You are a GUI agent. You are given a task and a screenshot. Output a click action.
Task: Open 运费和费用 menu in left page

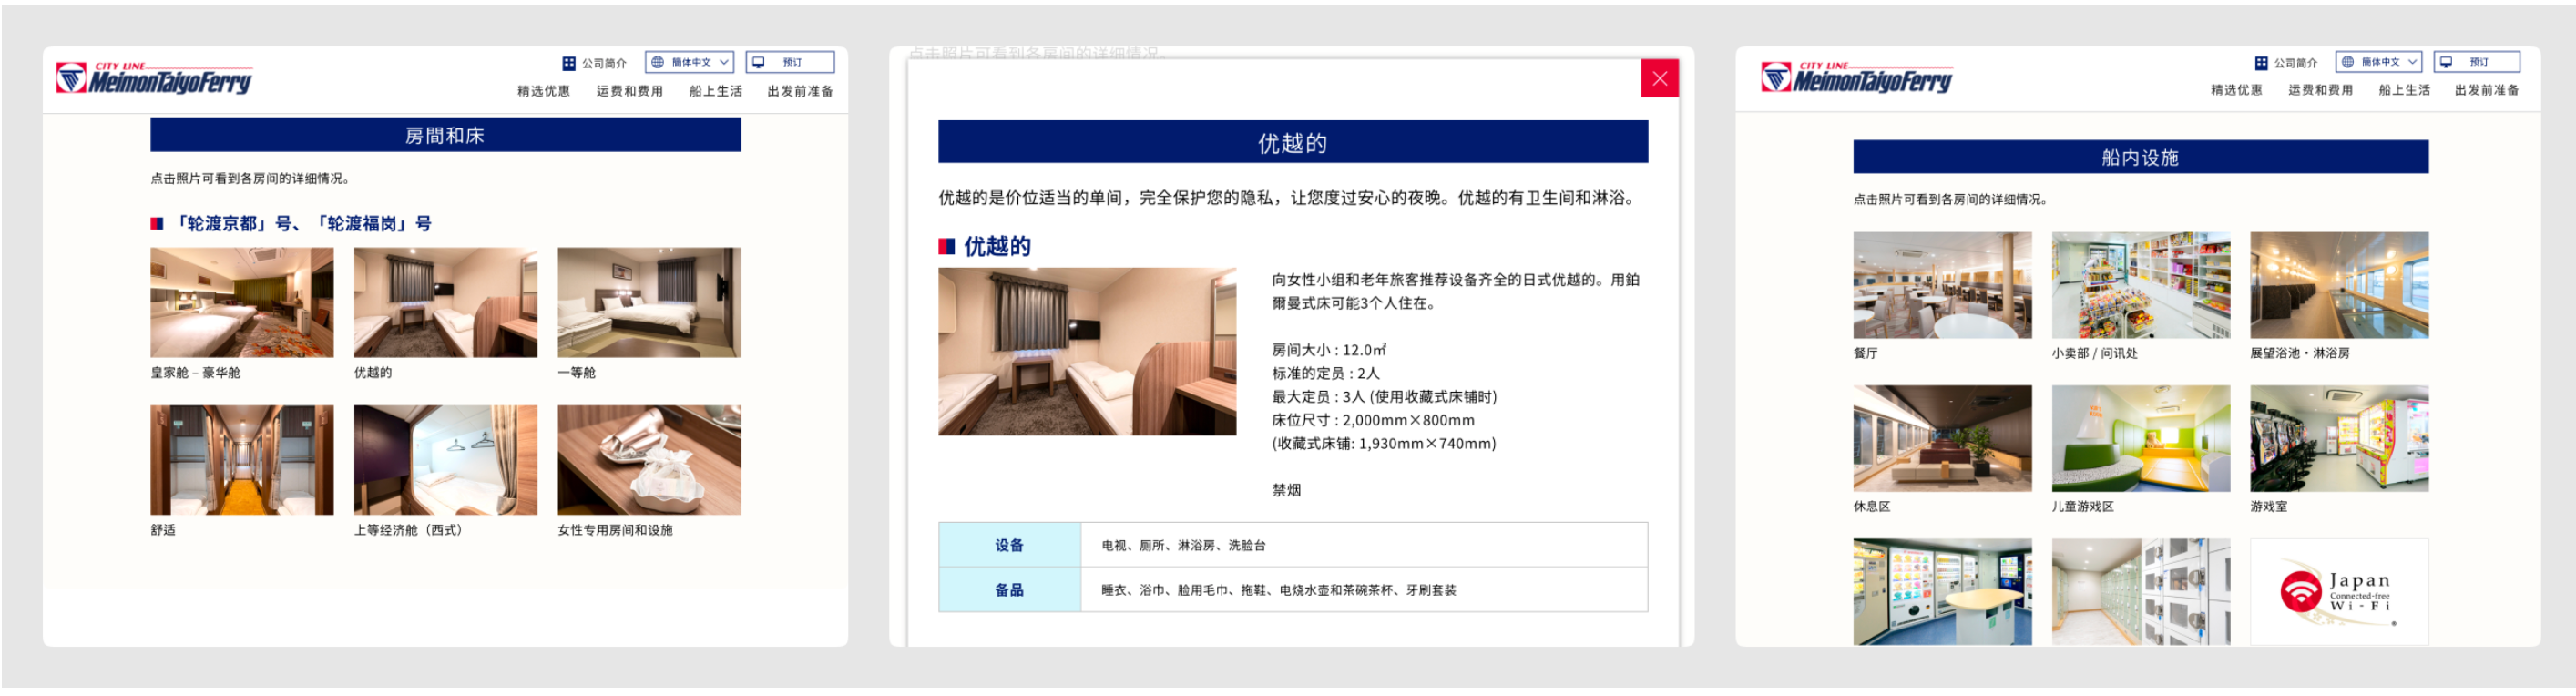(x=629, y=91)
